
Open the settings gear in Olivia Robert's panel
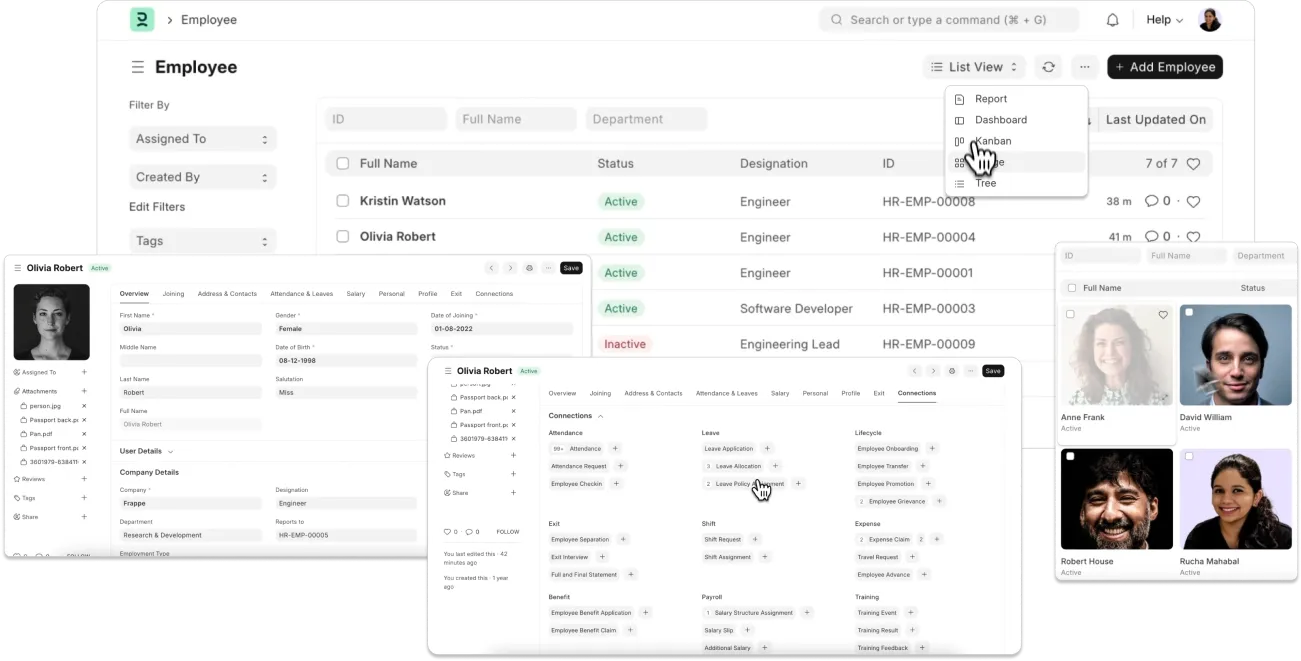[529, 268]
